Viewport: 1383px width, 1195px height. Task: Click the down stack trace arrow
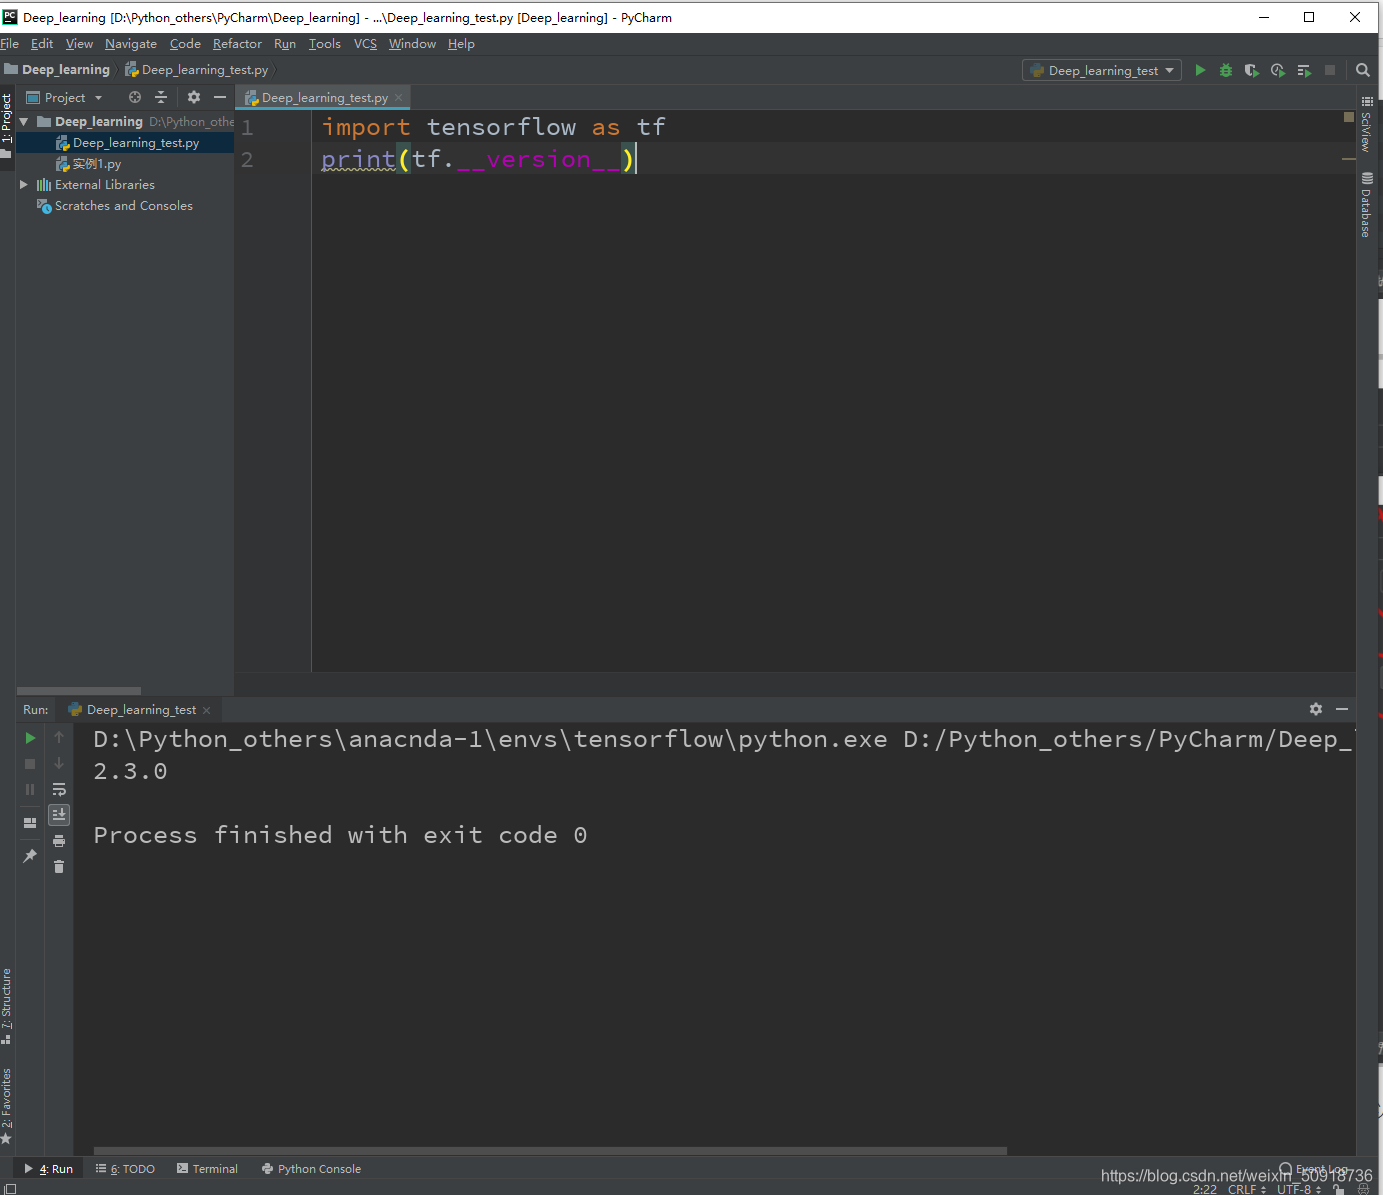(59, 764)
